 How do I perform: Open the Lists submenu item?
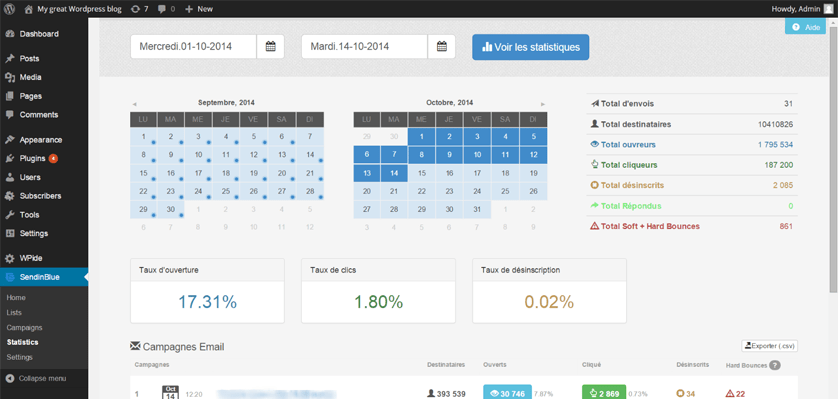(x=14, y=312)
